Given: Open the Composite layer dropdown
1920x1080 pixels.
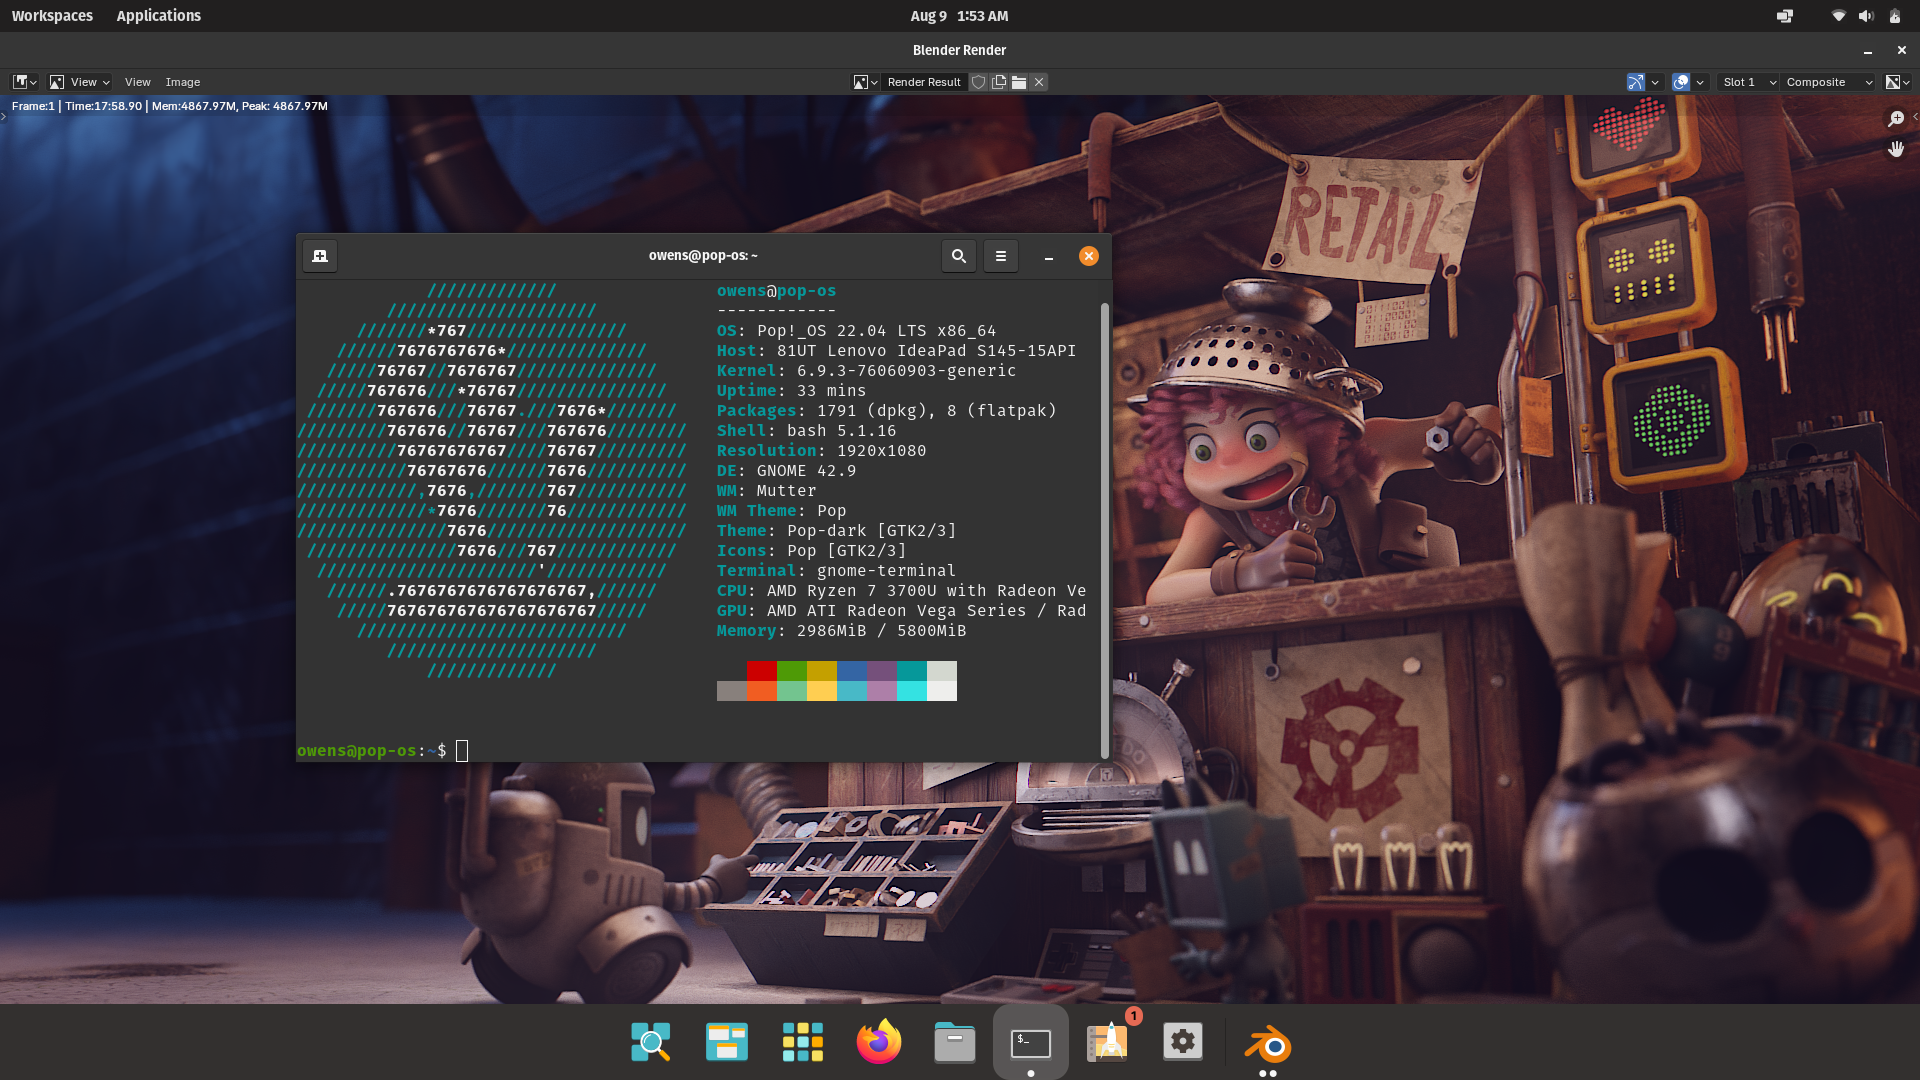Looking at the screenshot, I should pyautogui.click(x=1828, y=82).
